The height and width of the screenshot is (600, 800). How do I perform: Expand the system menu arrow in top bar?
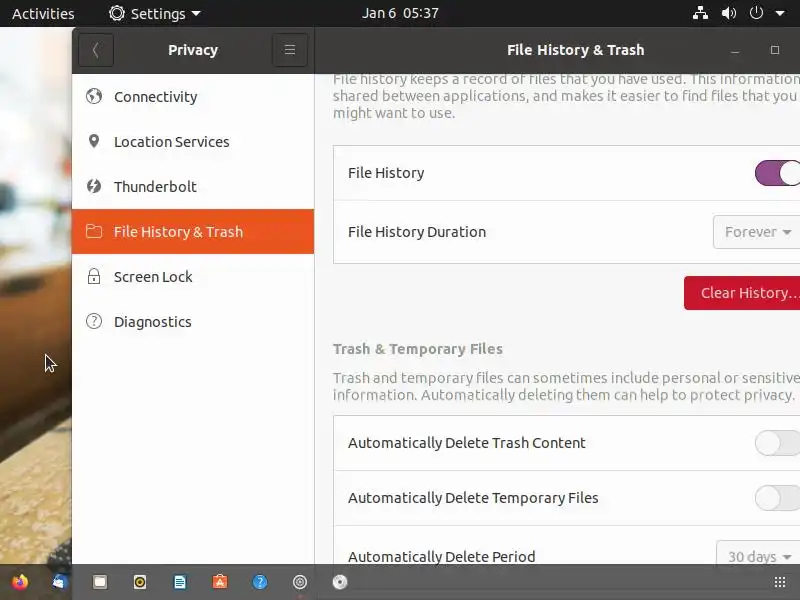coord(780,14)
